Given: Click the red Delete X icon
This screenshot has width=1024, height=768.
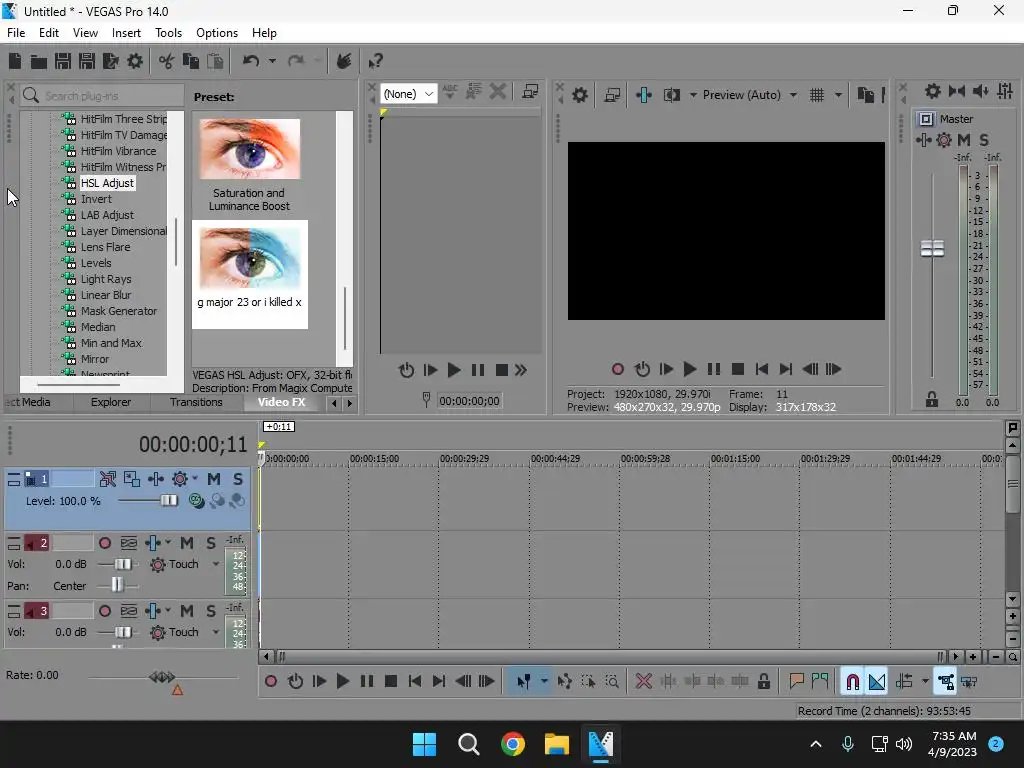Looking at the screenshot, I should [643, 682].
